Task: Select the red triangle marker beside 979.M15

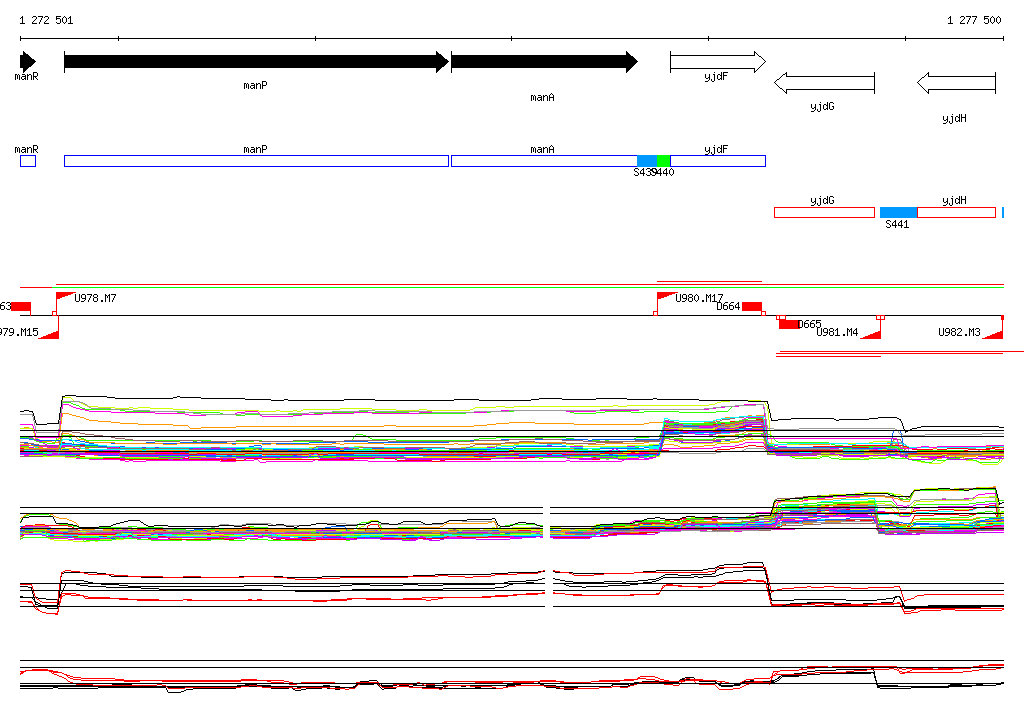Action: point(49,334)
